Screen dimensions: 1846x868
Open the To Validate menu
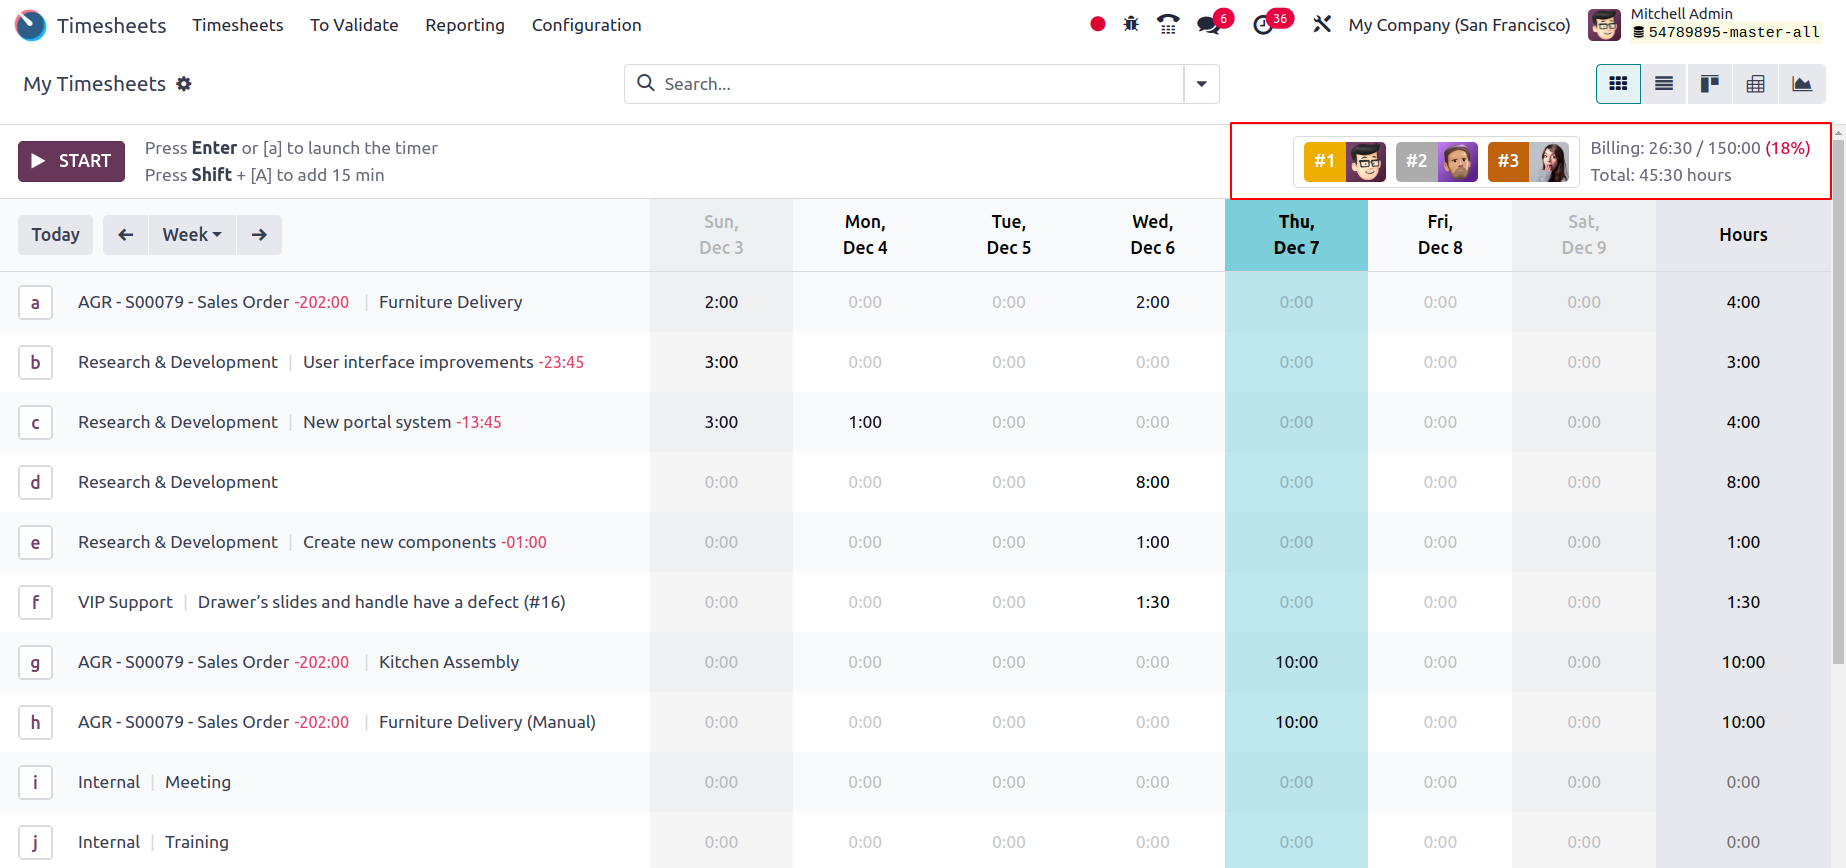354,25
